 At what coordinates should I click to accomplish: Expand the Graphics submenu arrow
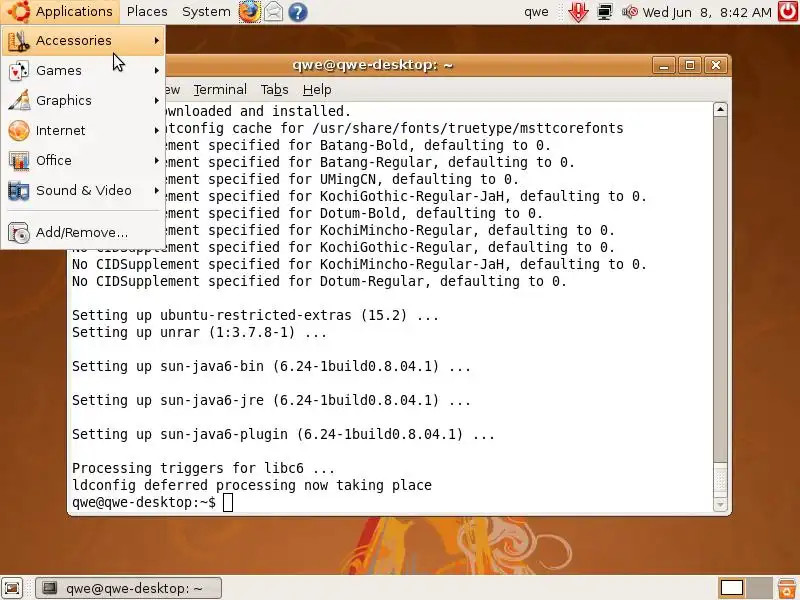point(157,101)
